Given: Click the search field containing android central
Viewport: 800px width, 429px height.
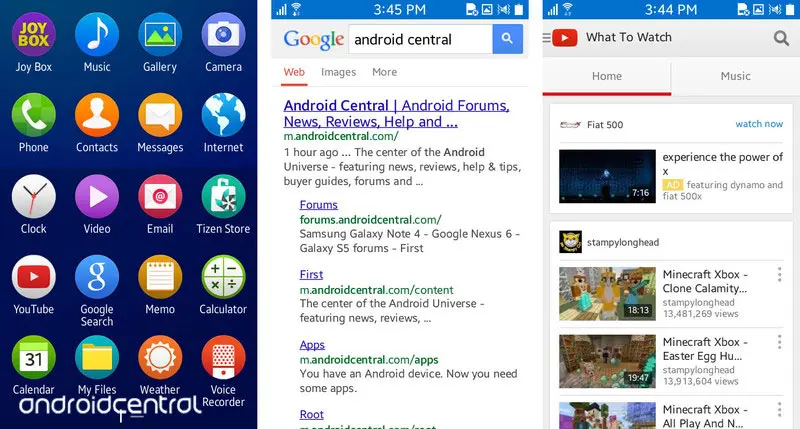Looking at the screenshot, I should pos(420,39).
